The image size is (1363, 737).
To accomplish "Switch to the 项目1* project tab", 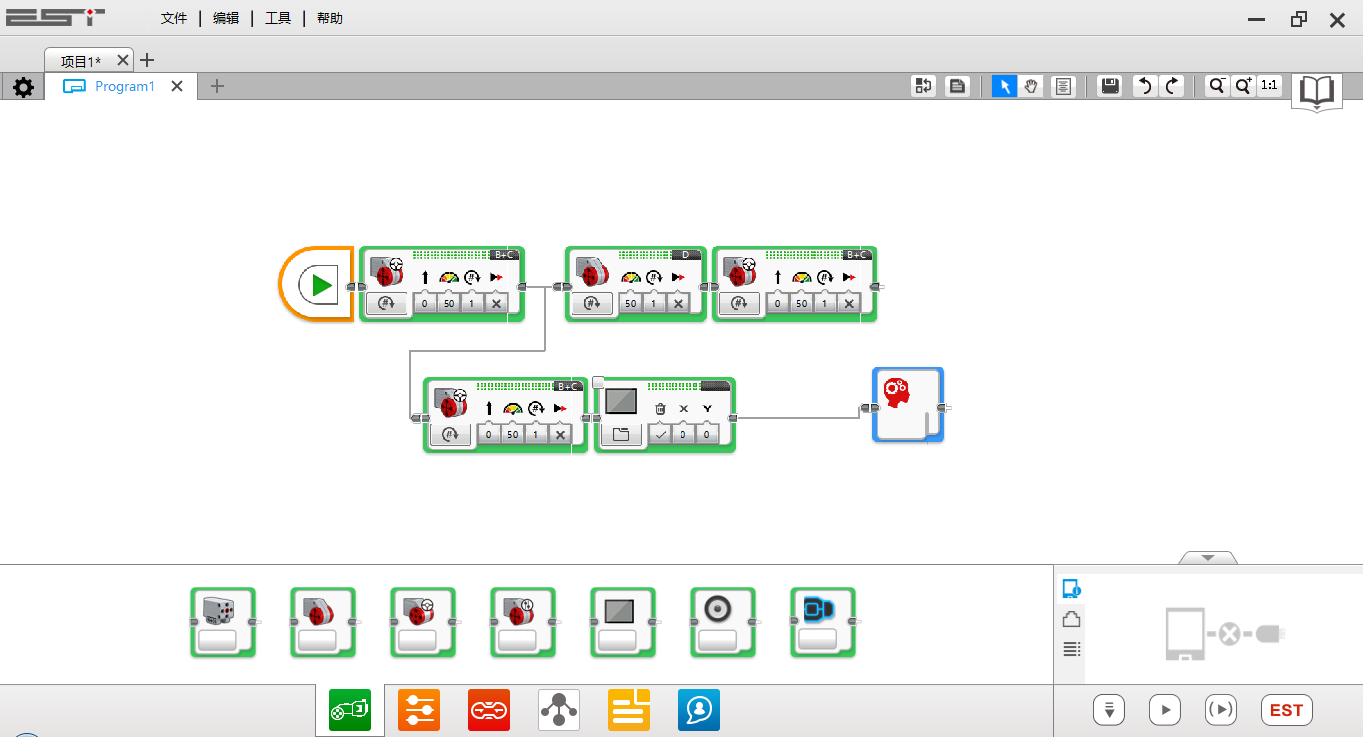I will (x=81, y=61).
